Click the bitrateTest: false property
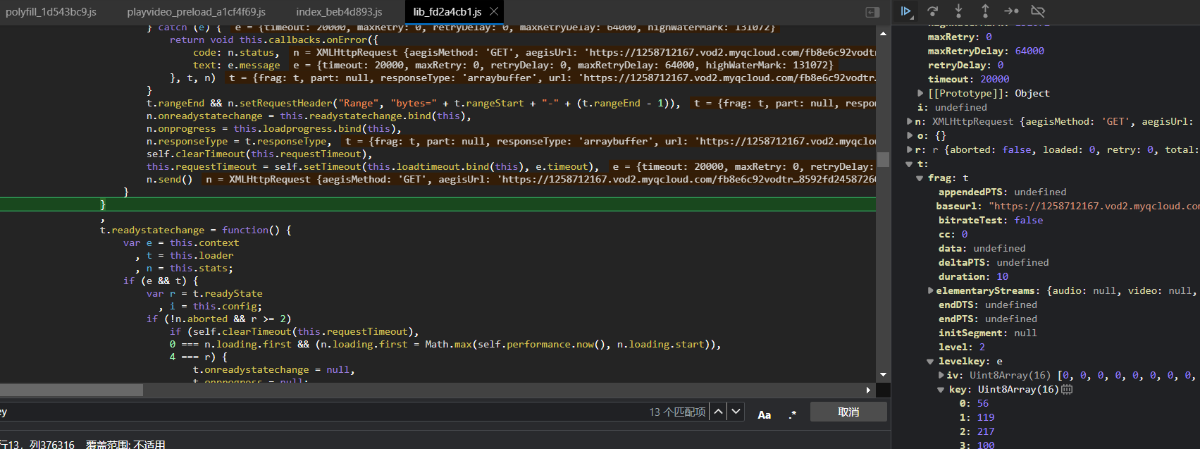Image resolution: width=1200 pixels, height=449 pixels. pyautogui.click(x=989, y=220)
